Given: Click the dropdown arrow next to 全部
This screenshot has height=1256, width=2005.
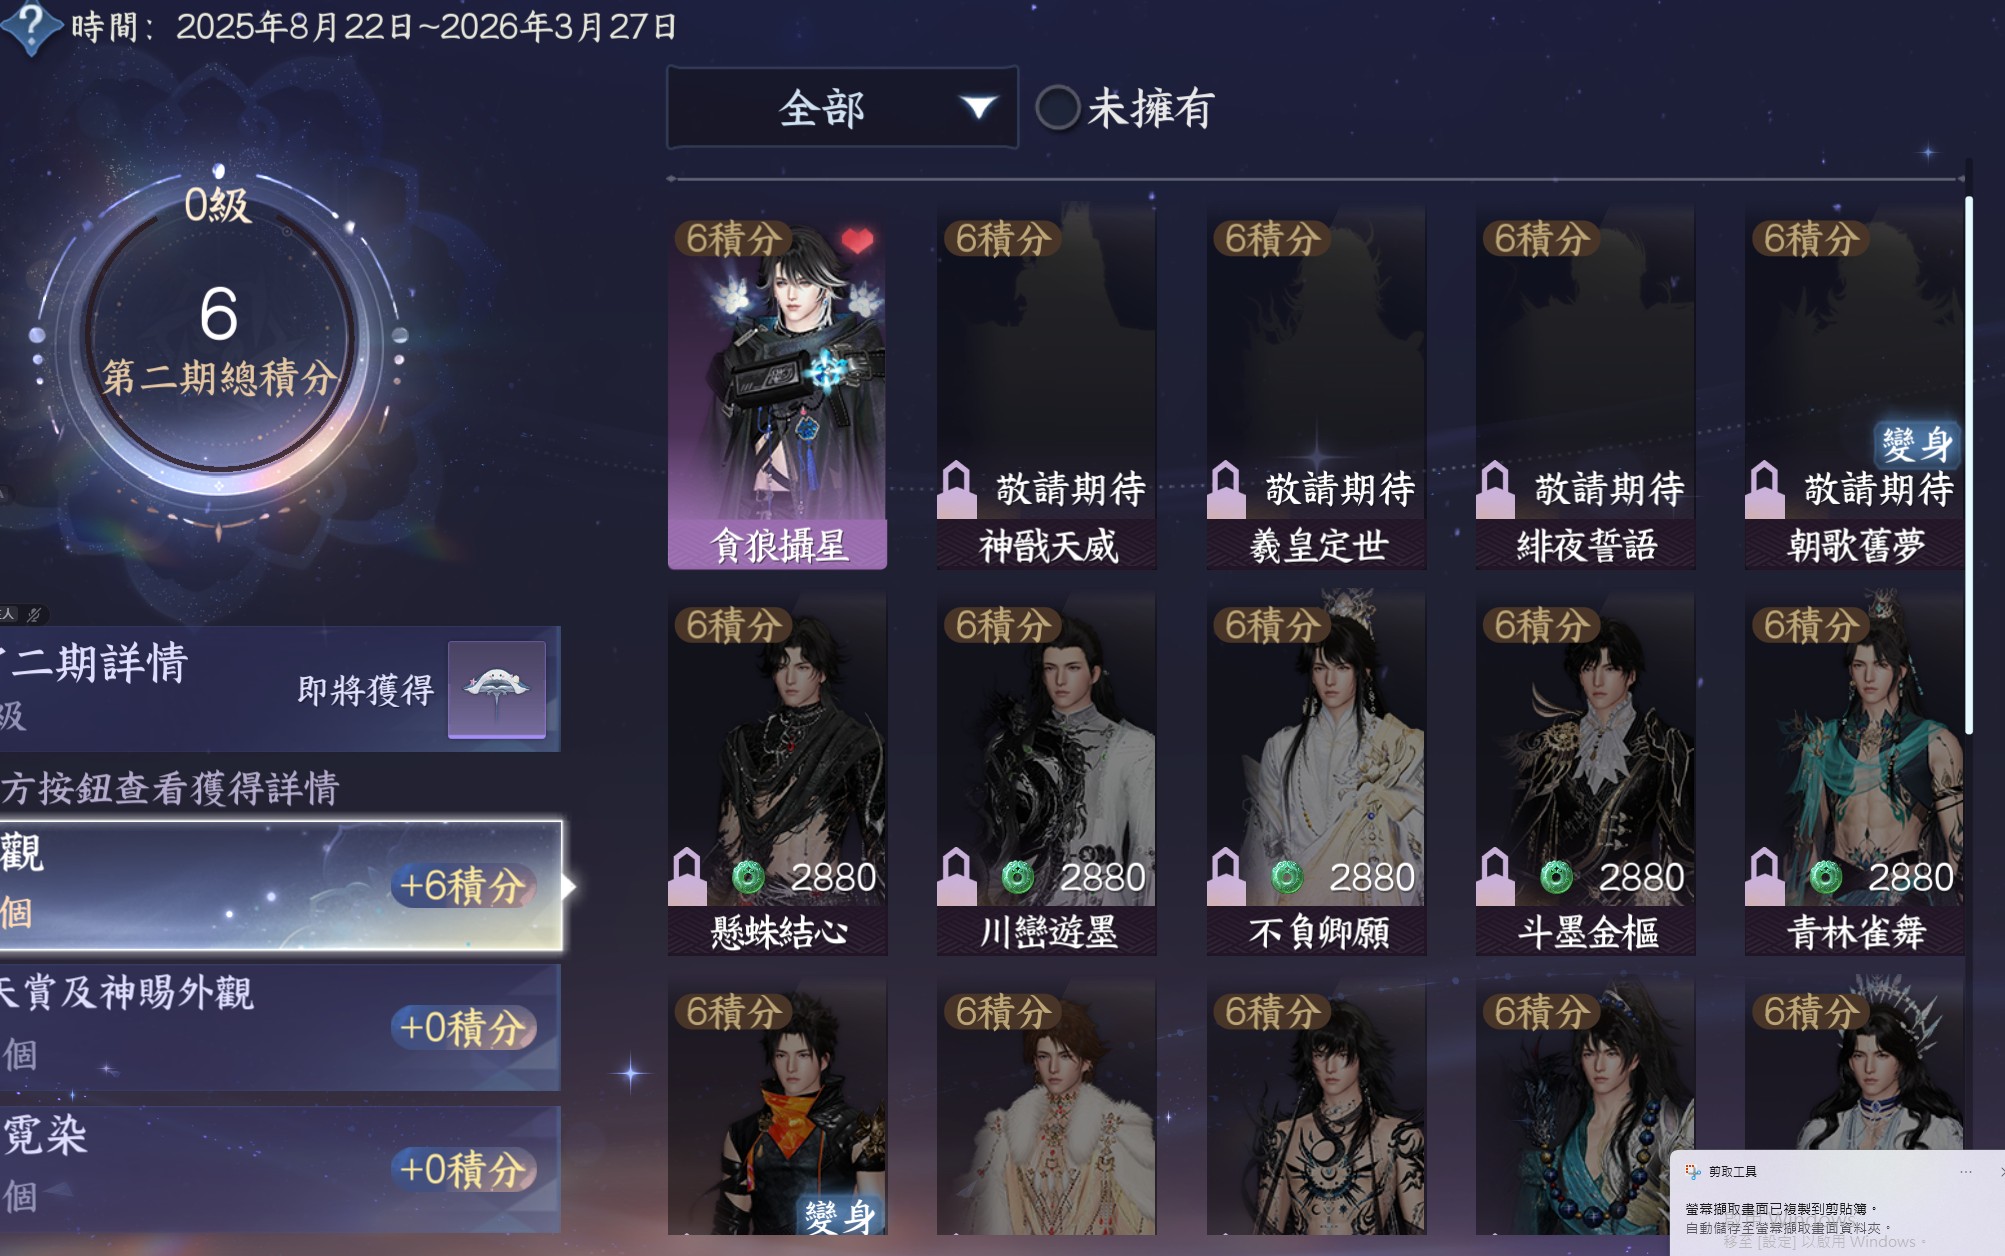Looking at the screenshot, I should point(978,107).
